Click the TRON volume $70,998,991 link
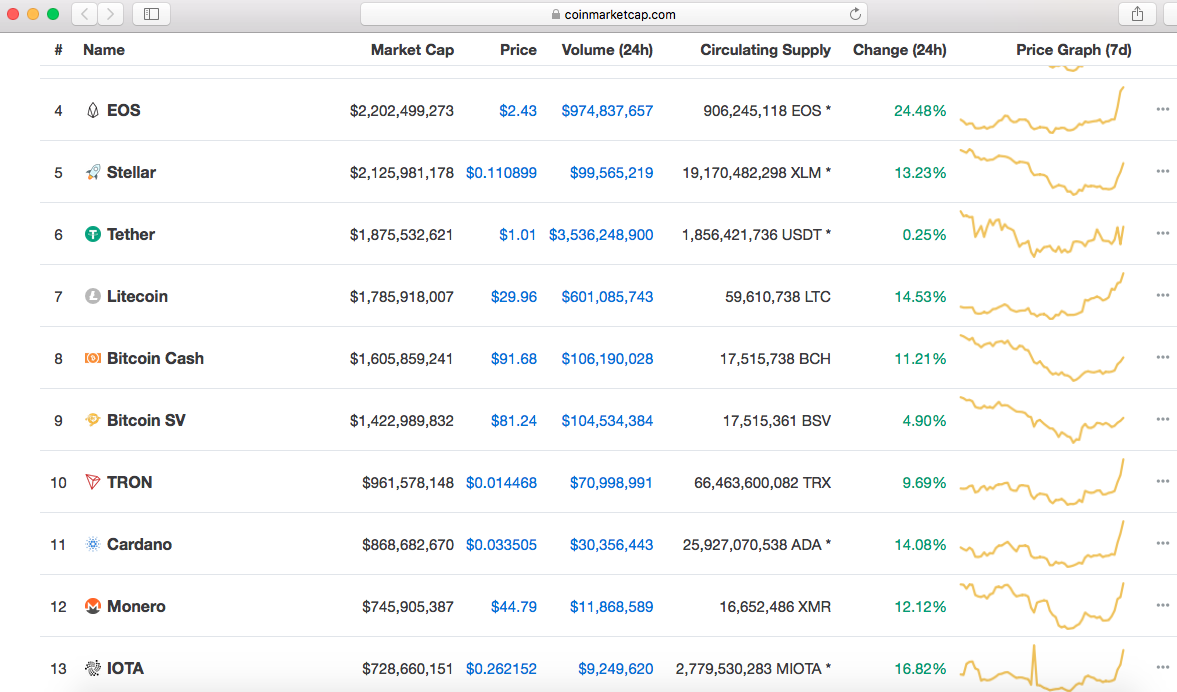The width and height of the screenshot is (1177, 692). [x=611, y=483]
